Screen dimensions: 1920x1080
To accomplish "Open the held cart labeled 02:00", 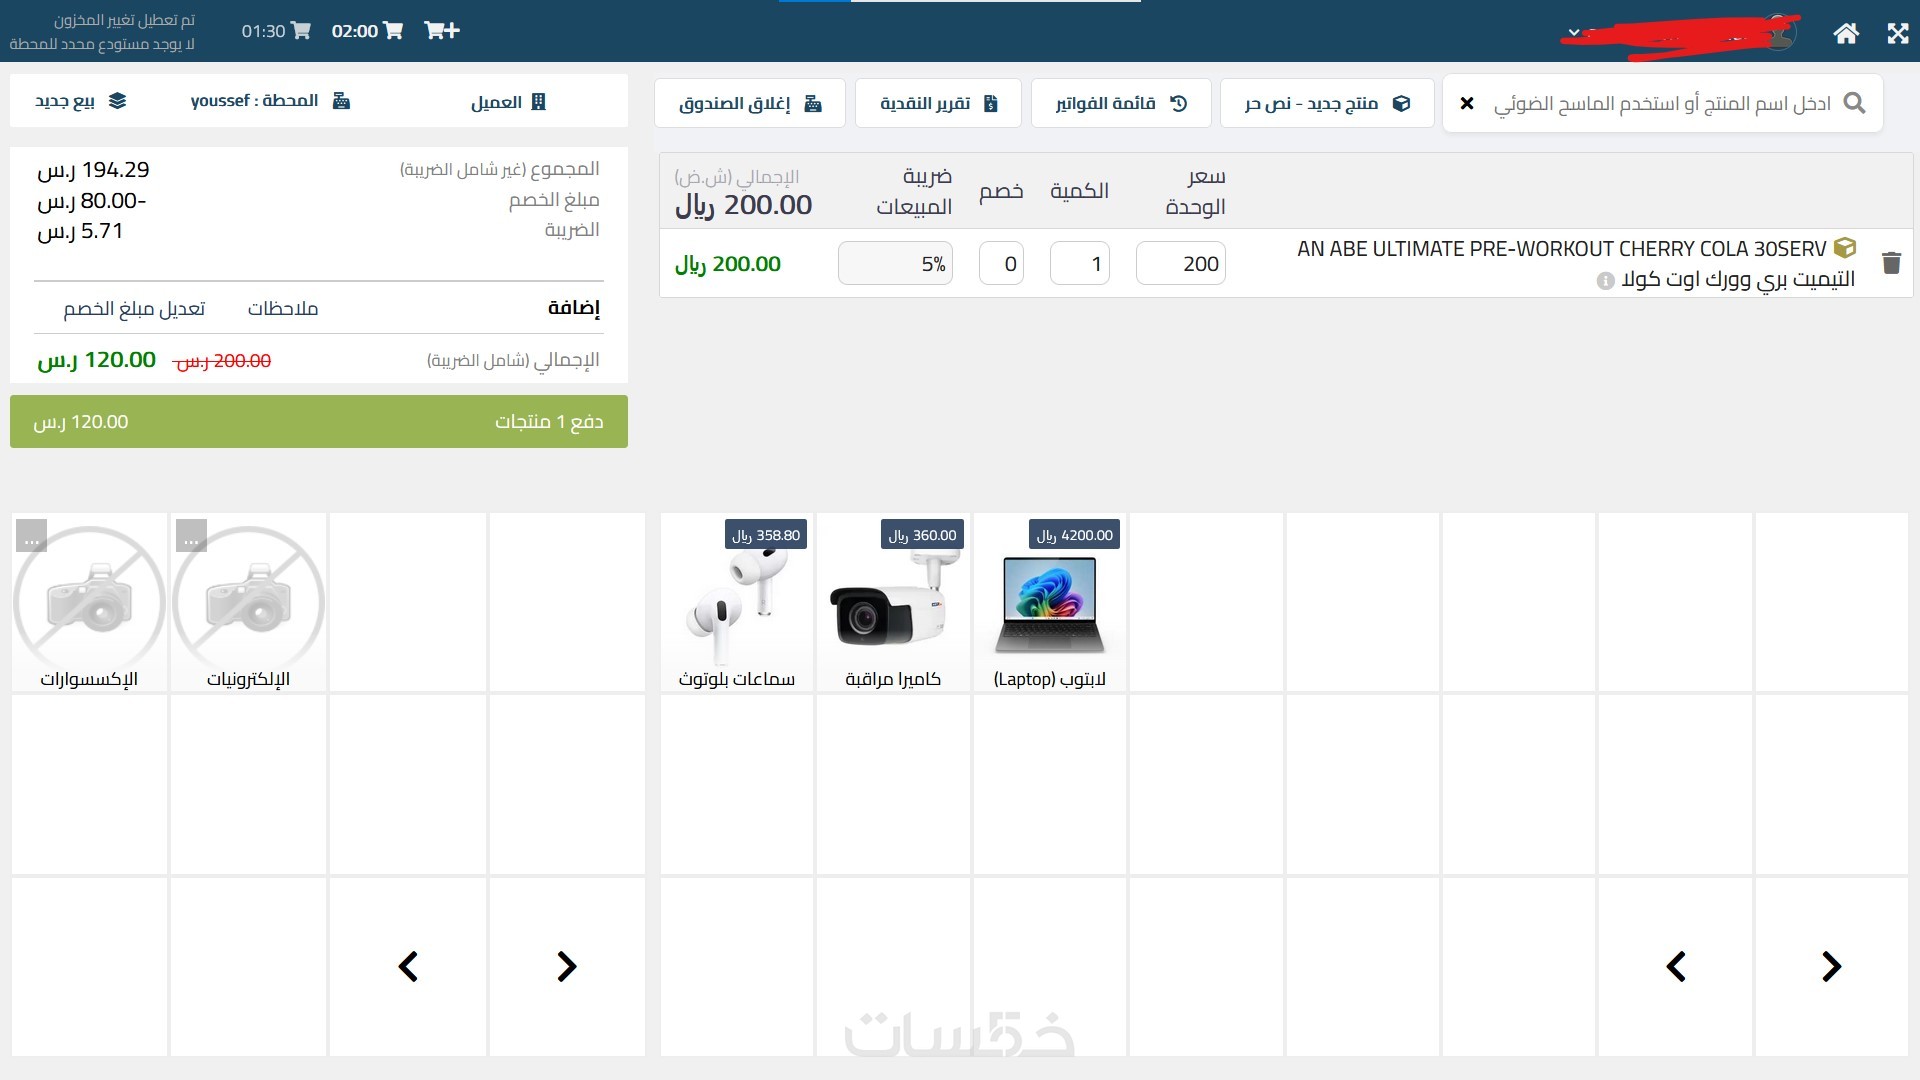I will (x=367, y=31).
